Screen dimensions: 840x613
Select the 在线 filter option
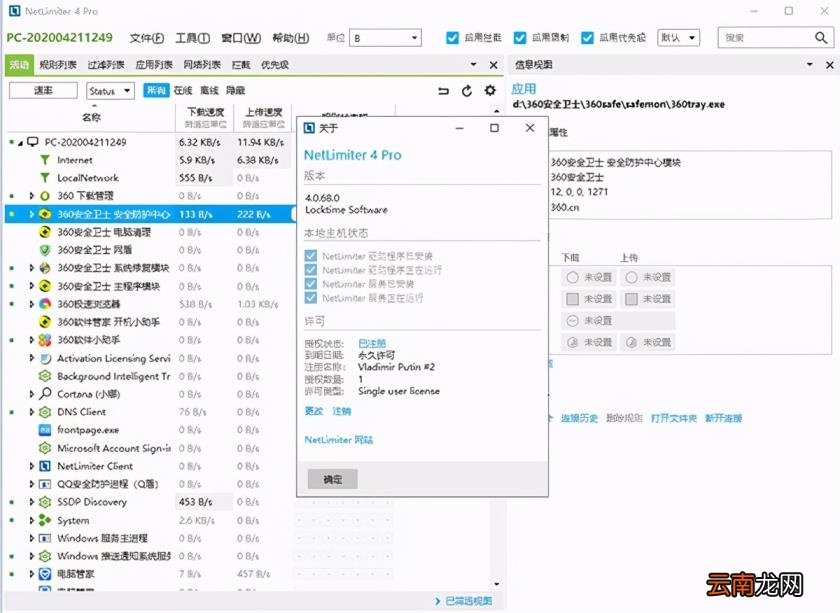(x=183, y=91)
